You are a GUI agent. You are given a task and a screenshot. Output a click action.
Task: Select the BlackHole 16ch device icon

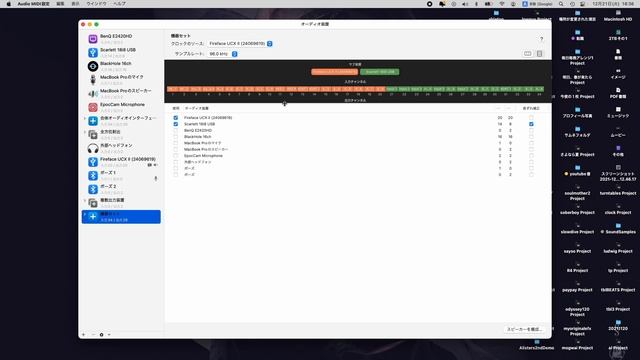click(93, 66)
